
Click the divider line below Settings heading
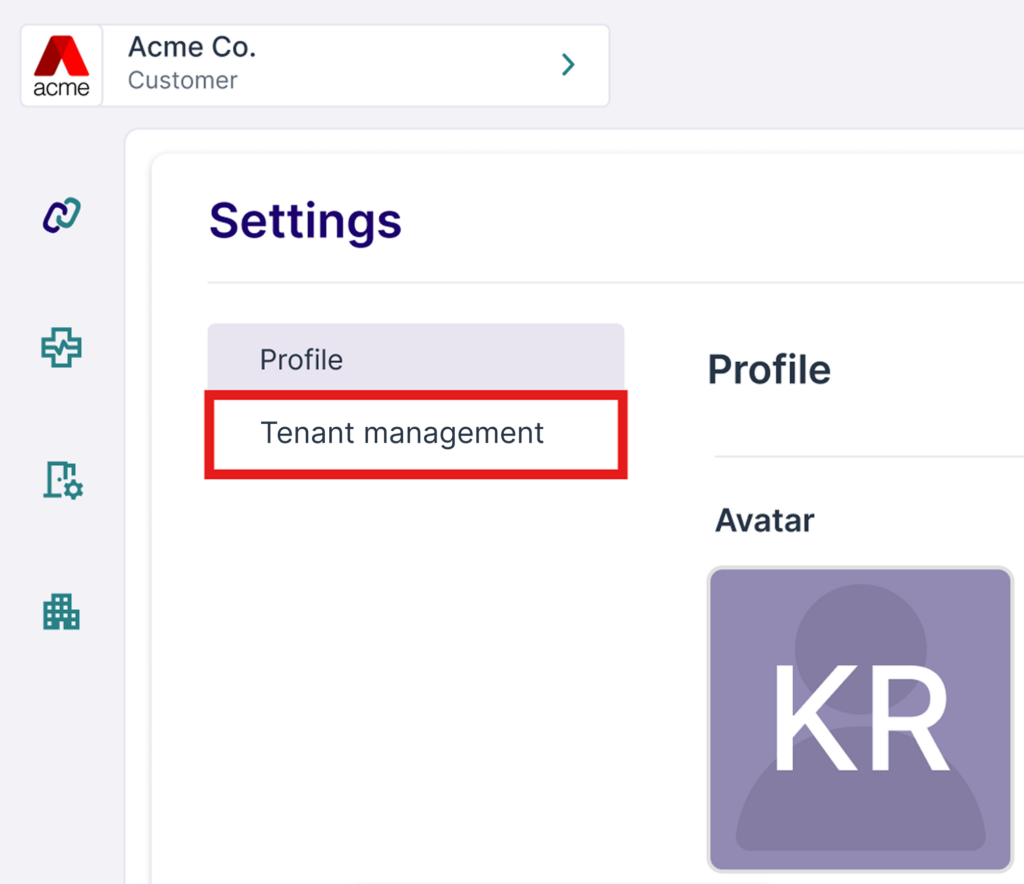coord(600,283)
